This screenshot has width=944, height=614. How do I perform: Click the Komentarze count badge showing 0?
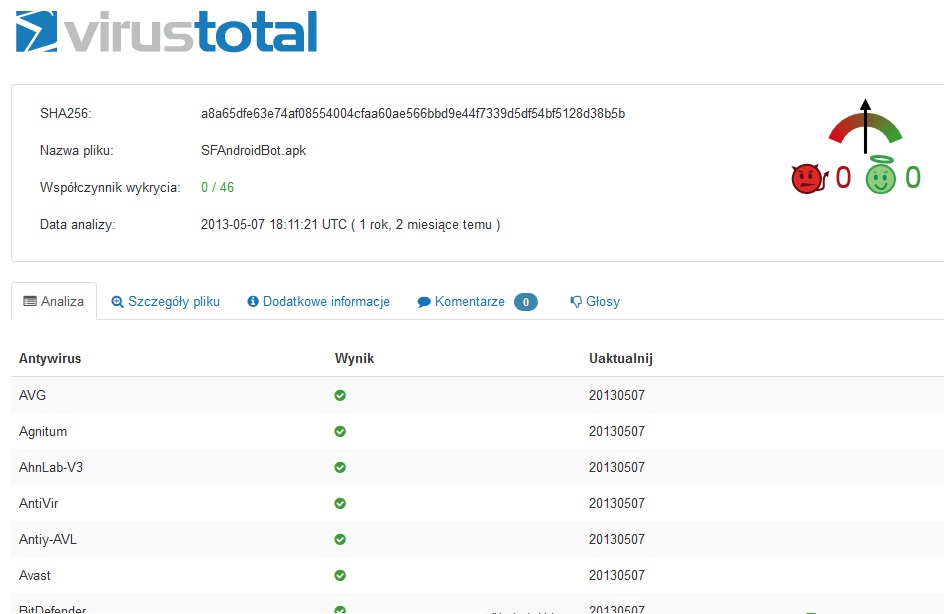tap(526, 302)
